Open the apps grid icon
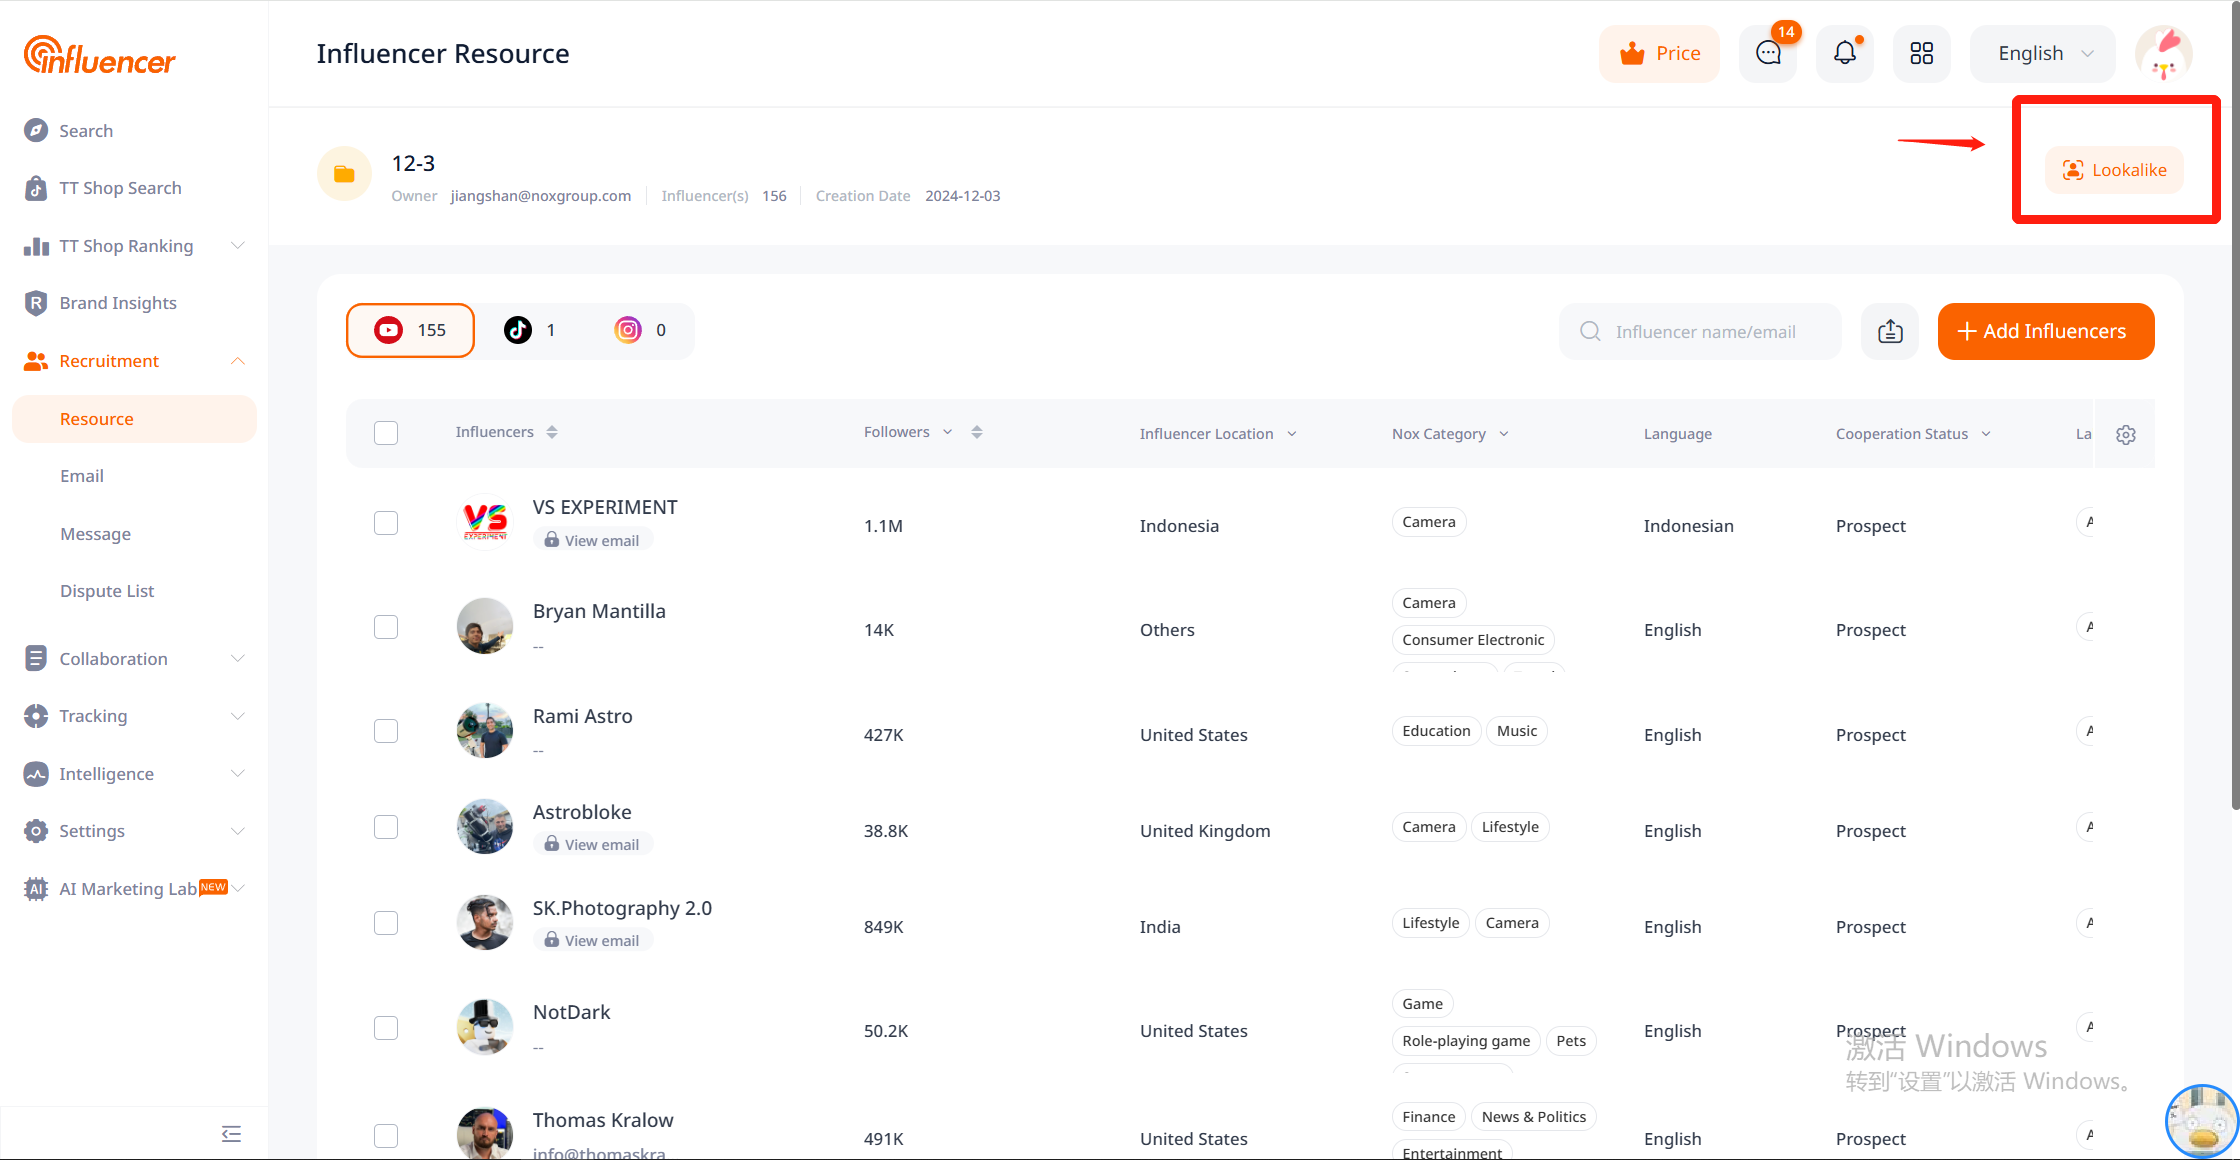This screenshot has height=1160, width=2240. click(1921, 54)
